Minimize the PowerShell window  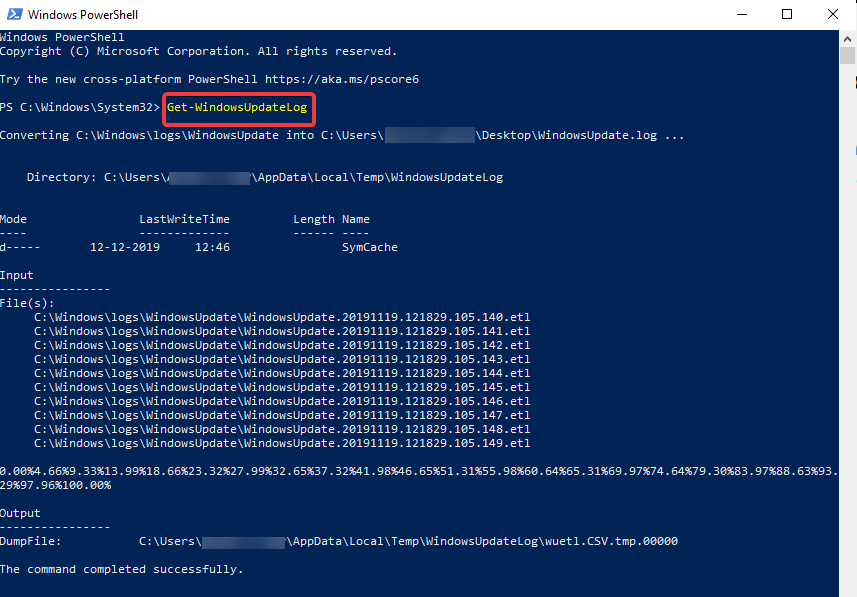click(x=740, y=14)
